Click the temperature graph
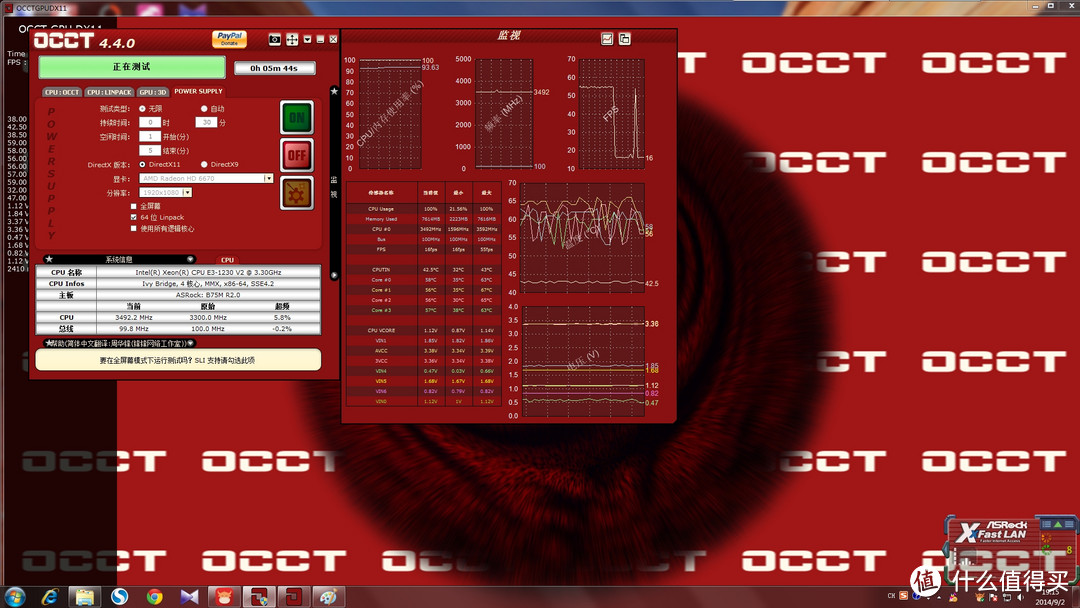Viewport: 1080px width, 608px height. pyautogui.click(x=582, y=238)
